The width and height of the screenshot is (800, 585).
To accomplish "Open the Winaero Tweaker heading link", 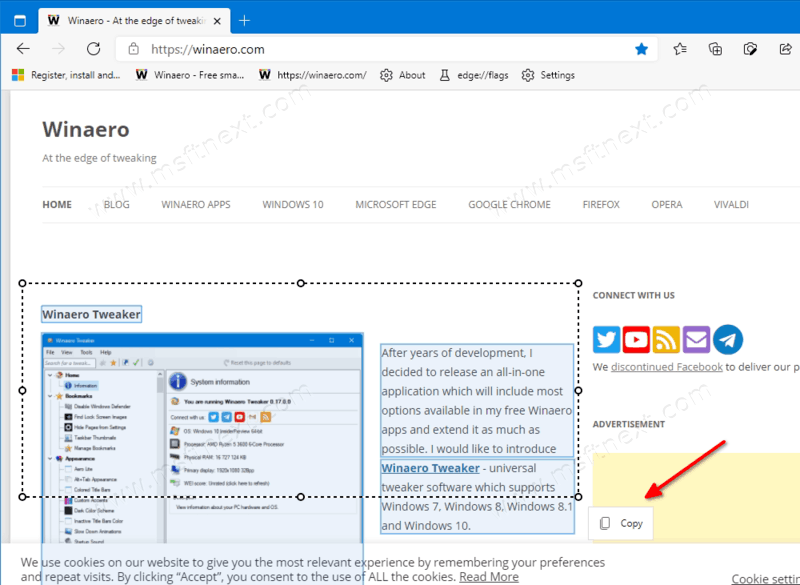I will pos(91,314).
